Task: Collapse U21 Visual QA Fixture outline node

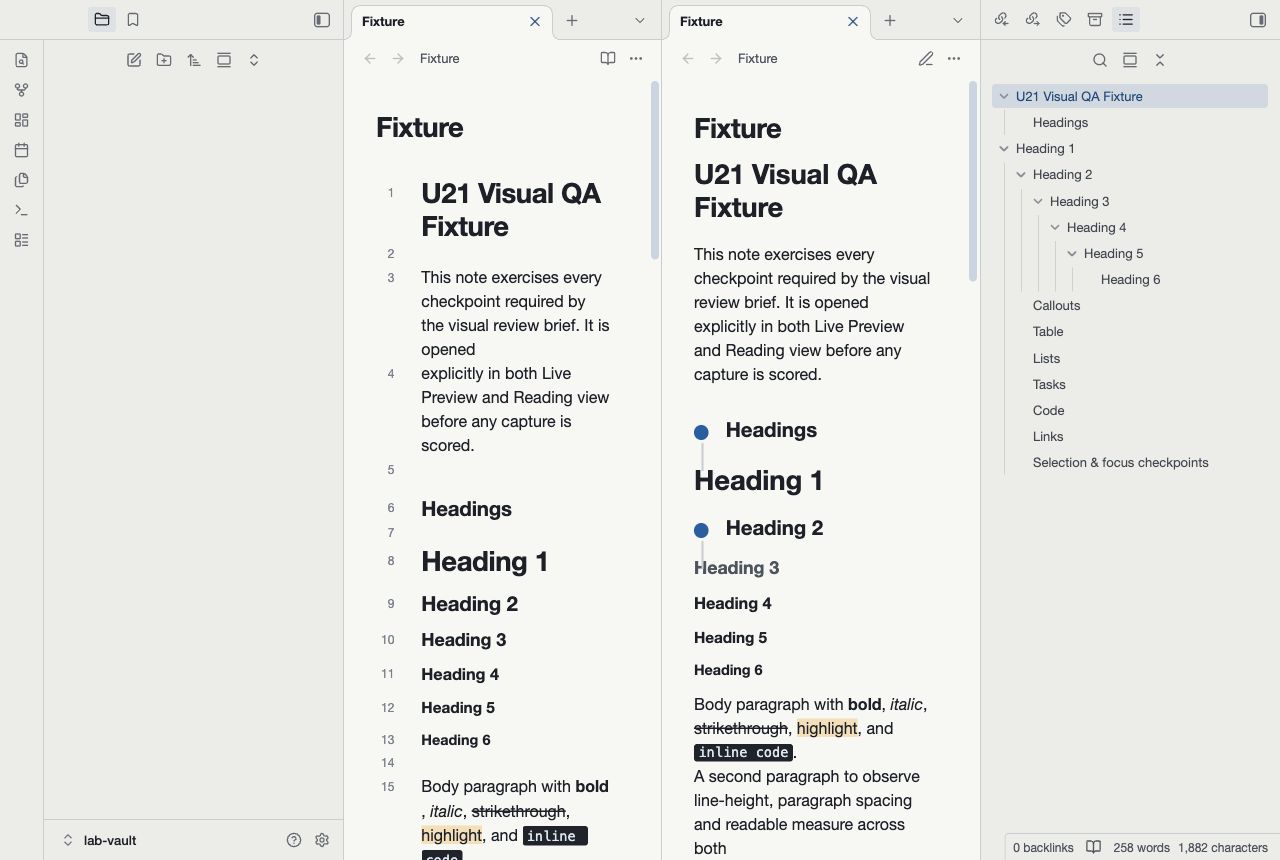Action: click(1004, 97)
